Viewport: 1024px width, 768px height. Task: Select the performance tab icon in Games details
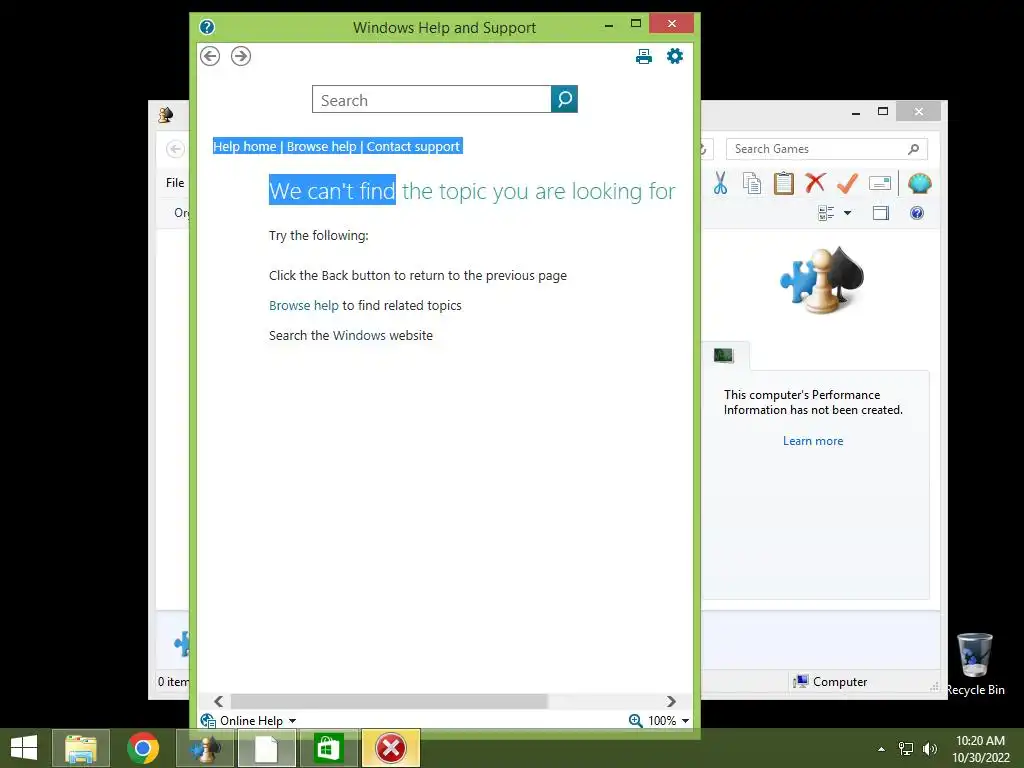(x=724, y=355)
